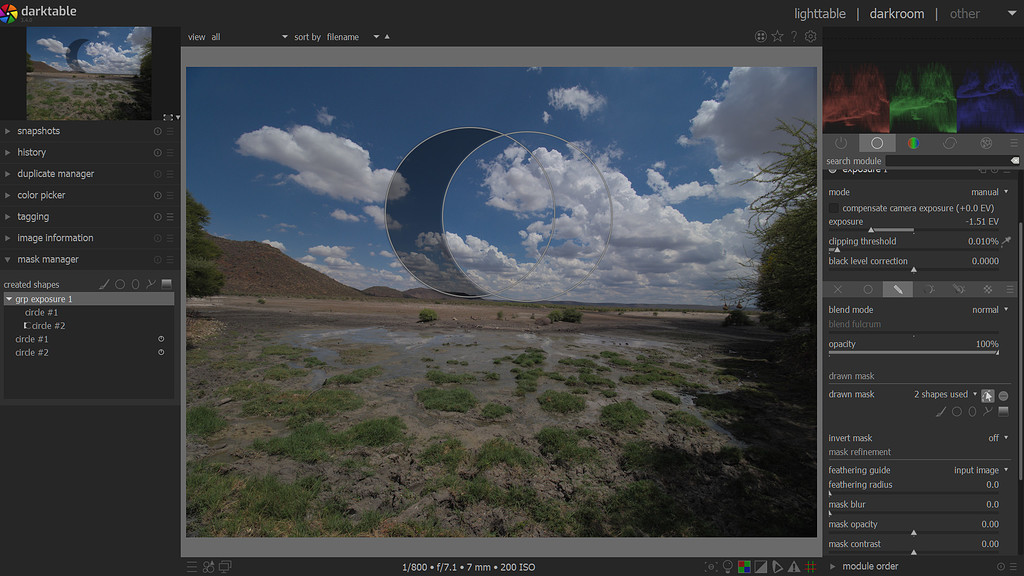The image size is (1024, 576).
Task: Open the other views menu
Action: [x=964, y=14]
